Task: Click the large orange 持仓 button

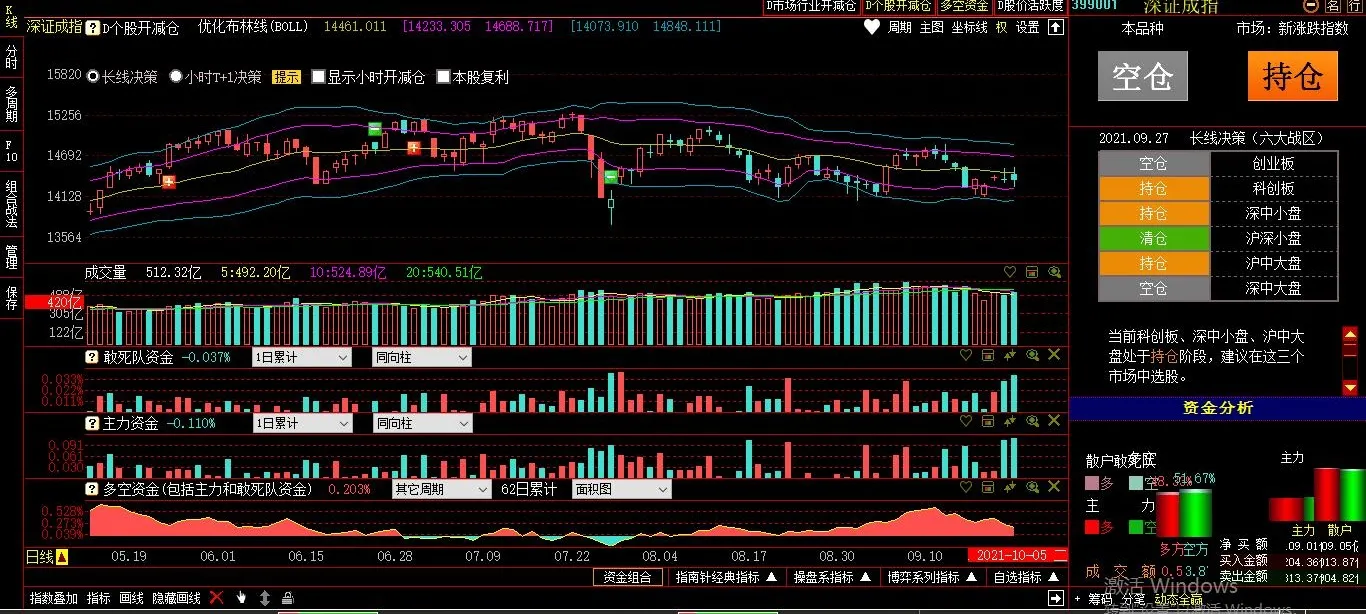Action: 1292,76
